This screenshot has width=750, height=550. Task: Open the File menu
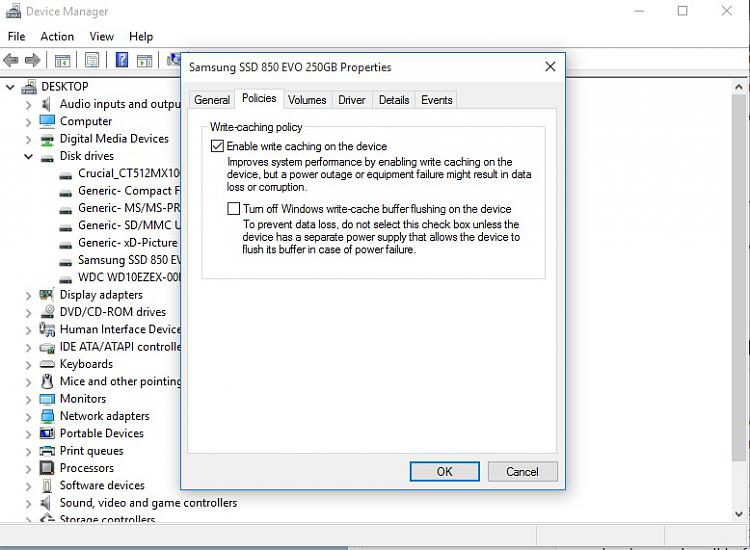(x=16, y=36)
